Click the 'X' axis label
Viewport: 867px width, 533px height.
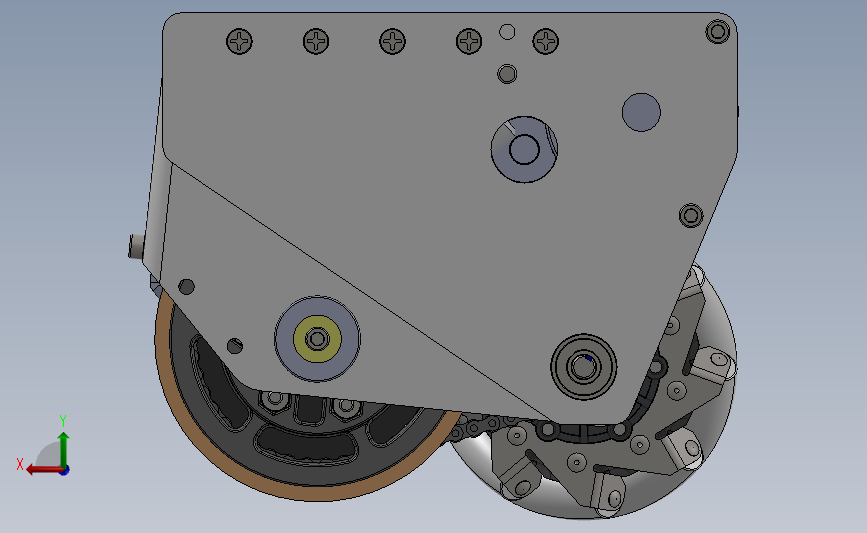(x=20, y=464)
